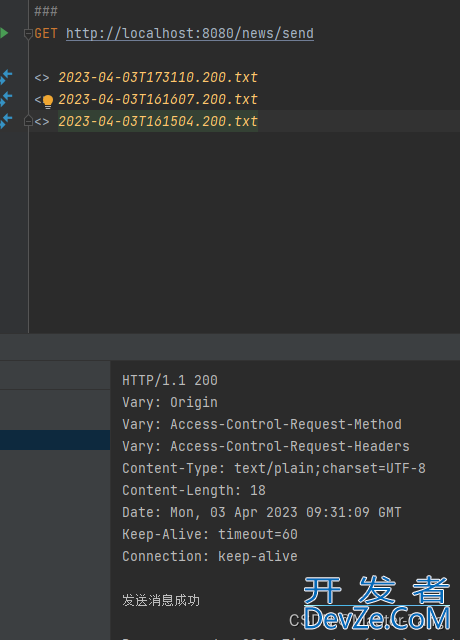Image resolution: width=460 pixels, height=640 pixels.
Task: Click the Connection: keep-alive header
Action: click(x=210, y=557)
